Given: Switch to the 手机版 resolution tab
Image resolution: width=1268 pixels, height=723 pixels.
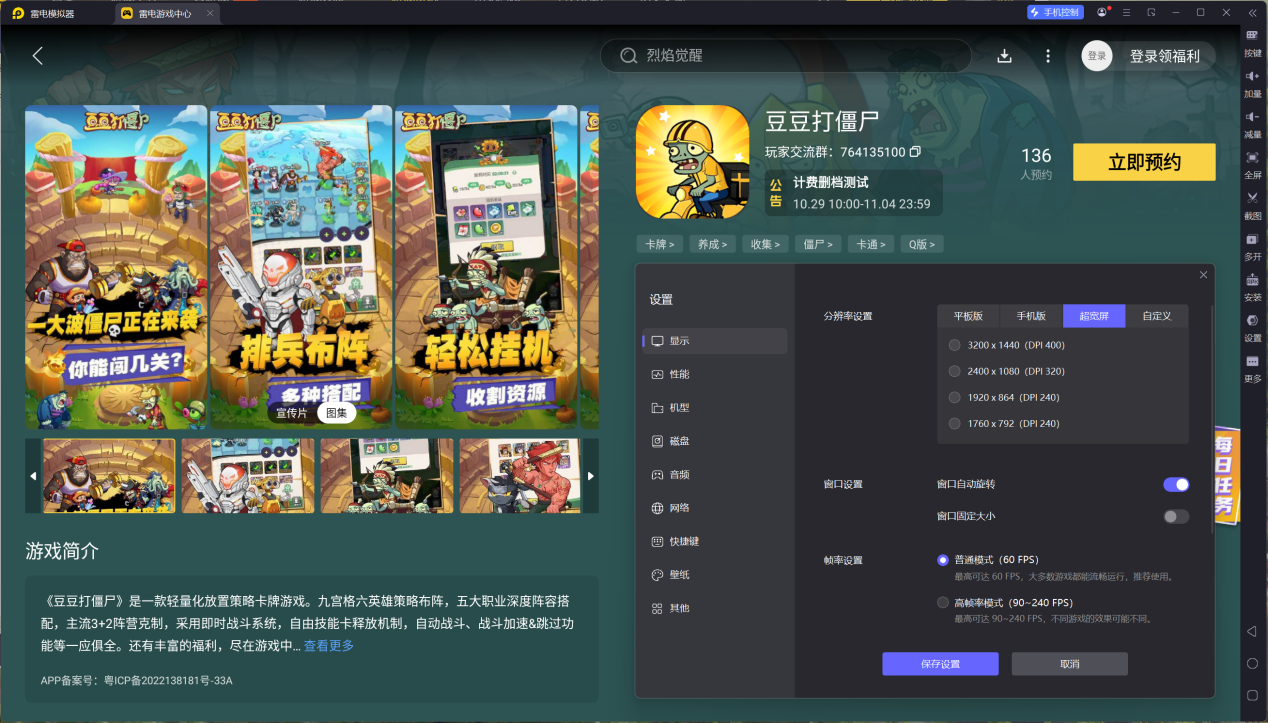Looking at the screenshot, I should [x=1031, y=316].
